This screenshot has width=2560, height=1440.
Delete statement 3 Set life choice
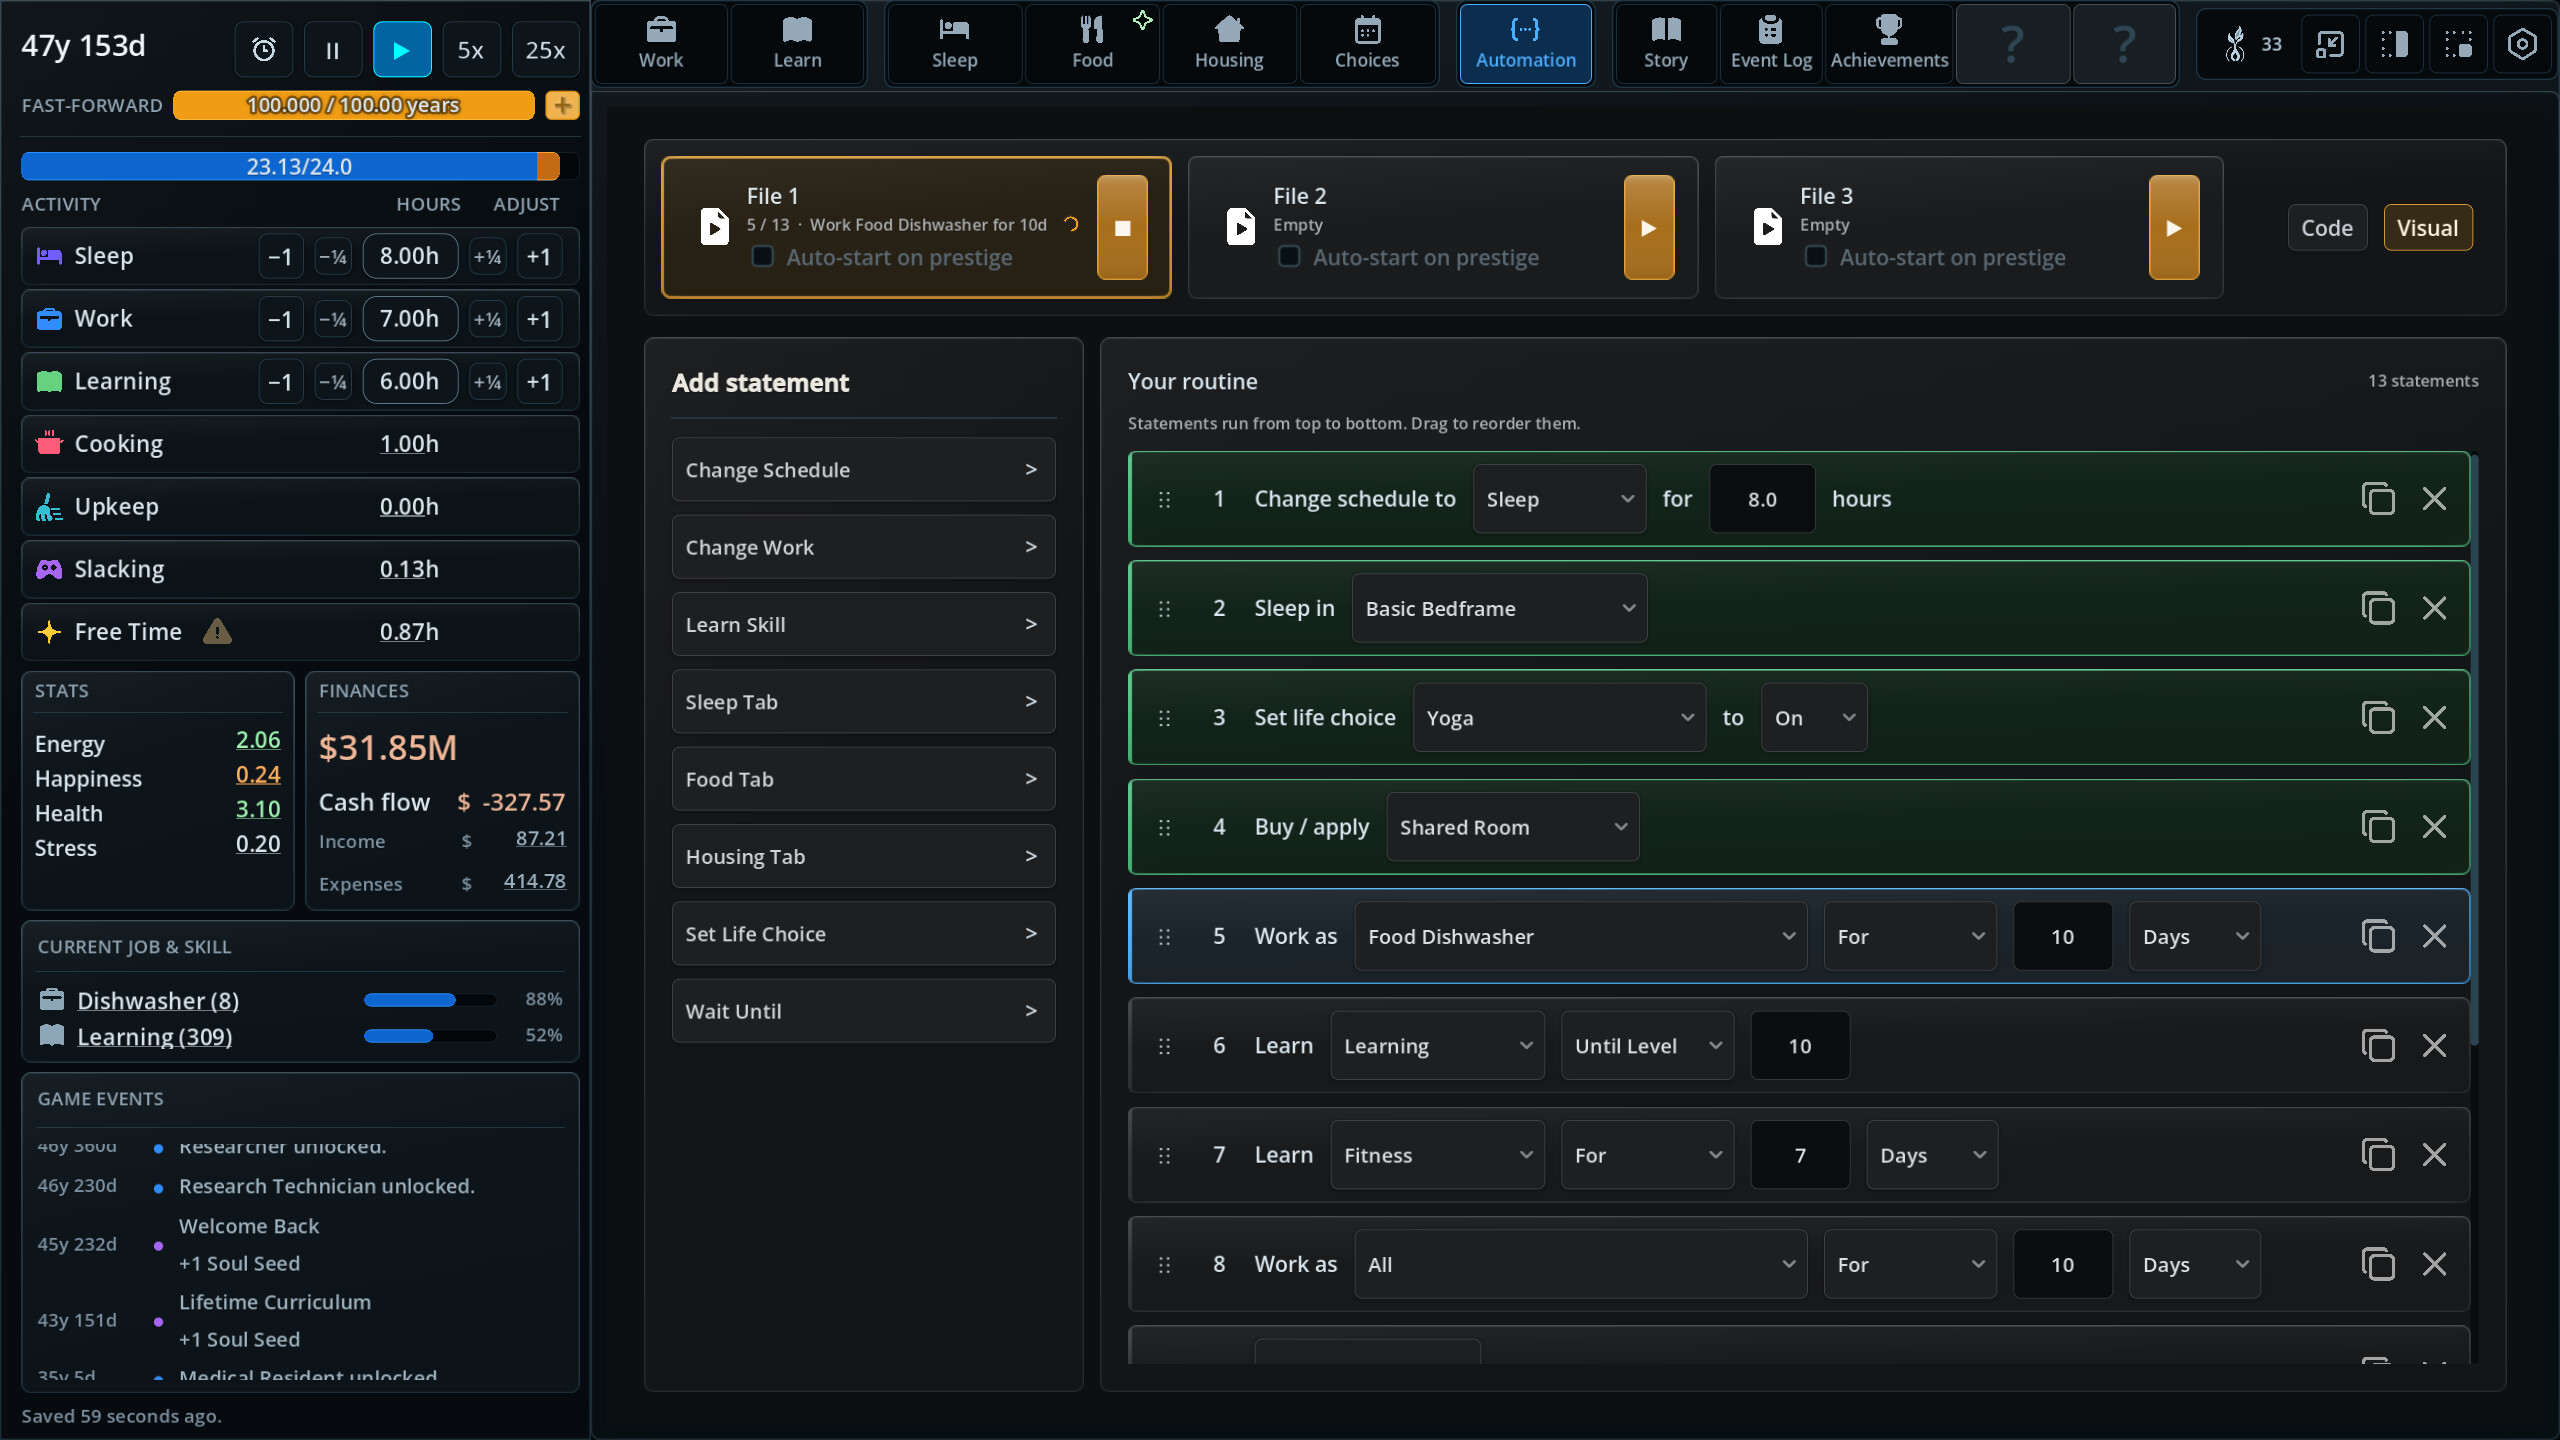point(2434,717)
